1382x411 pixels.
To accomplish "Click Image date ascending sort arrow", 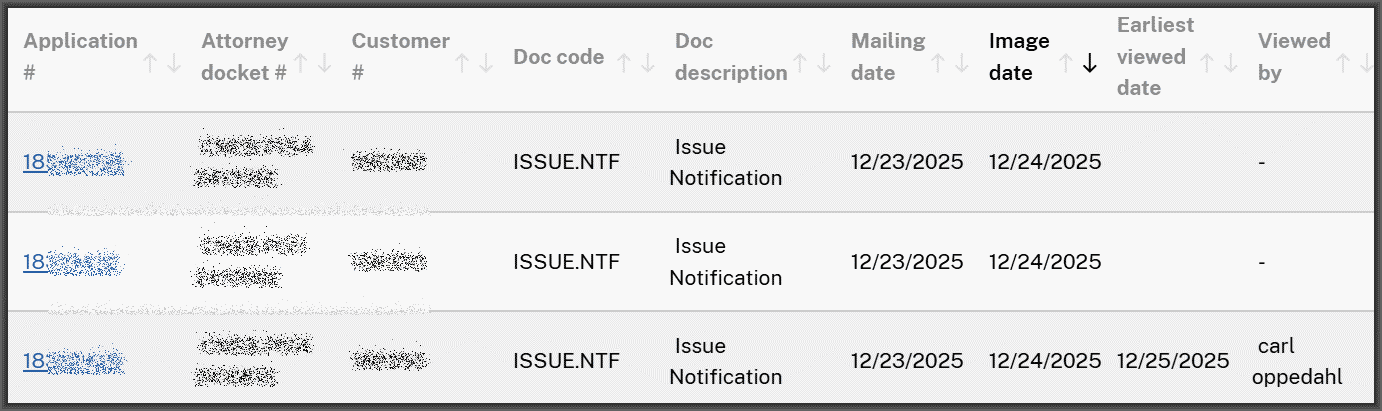I will coord(1067,64).
